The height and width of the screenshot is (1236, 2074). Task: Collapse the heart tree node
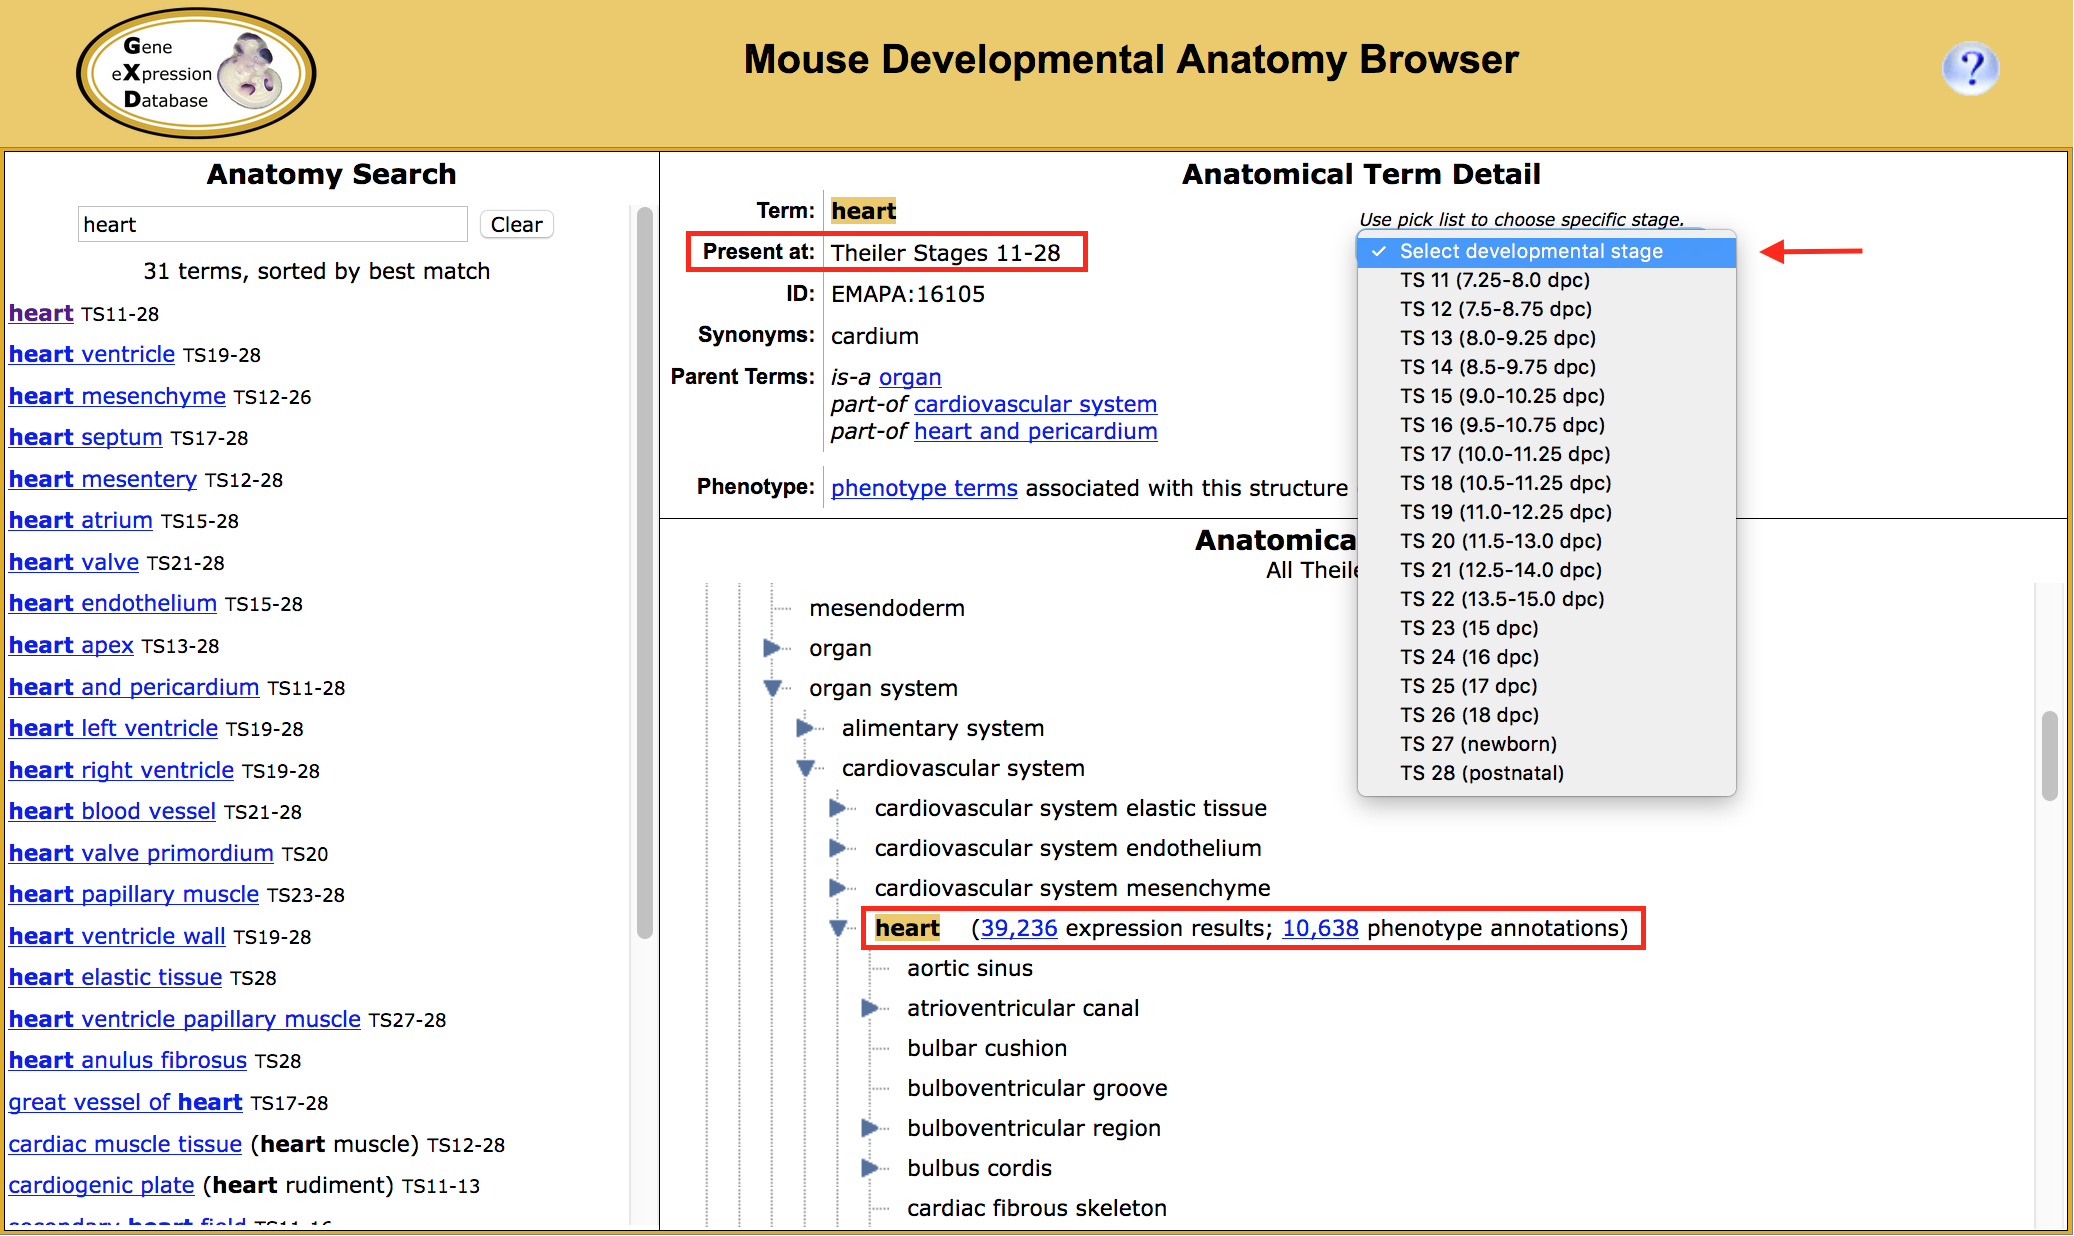pyautogui.click(x=838, y=928)
